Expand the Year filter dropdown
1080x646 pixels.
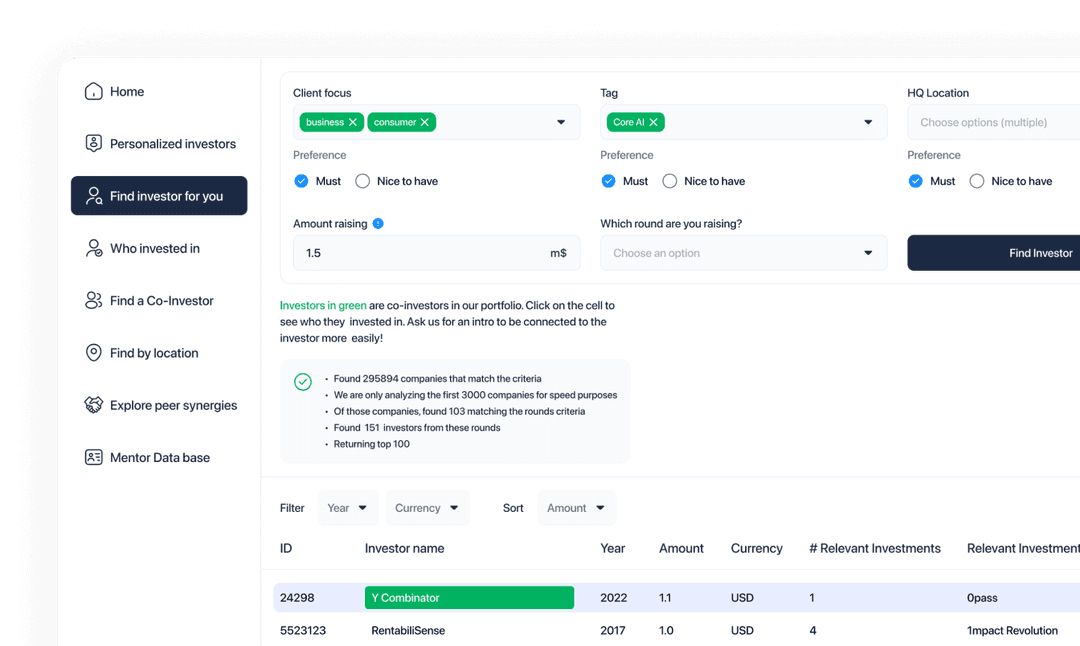click(347, 508)
